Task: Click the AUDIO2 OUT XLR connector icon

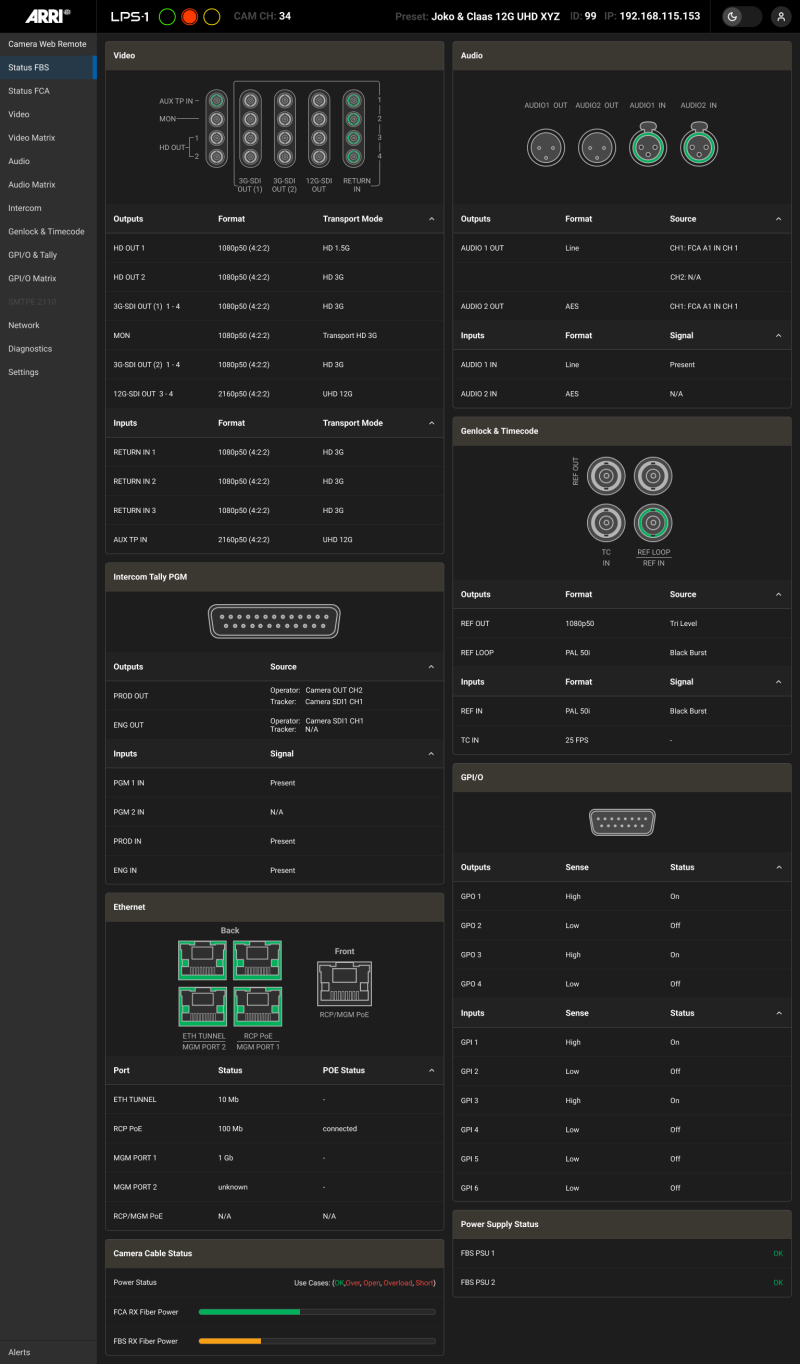Action: (596, 147)
